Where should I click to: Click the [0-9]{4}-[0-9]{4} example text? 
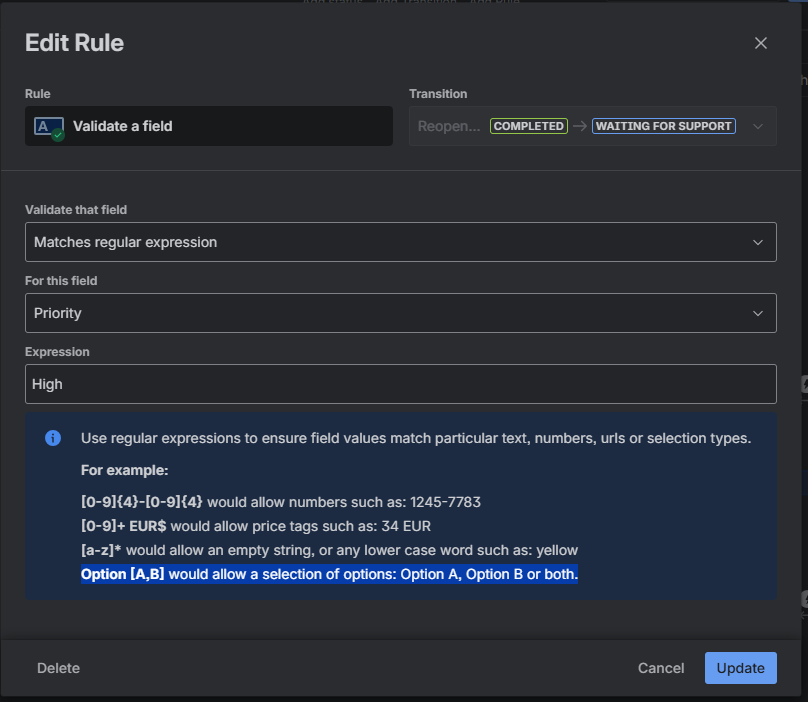coord(142,502)
